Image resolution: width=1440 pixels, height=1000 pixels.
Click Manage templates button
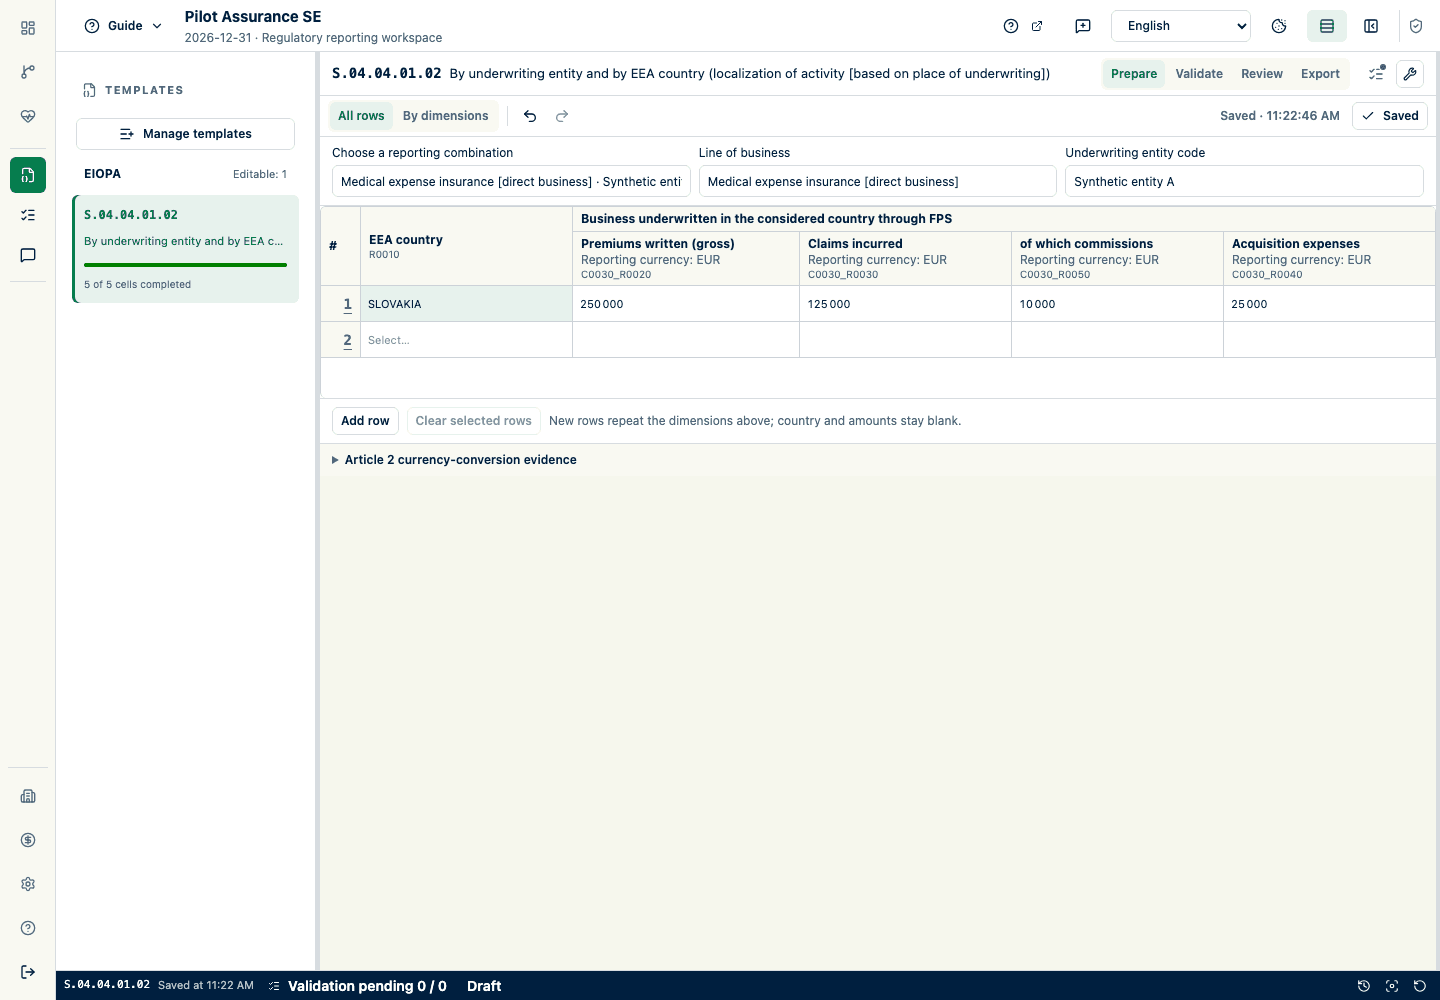point(185,134)
